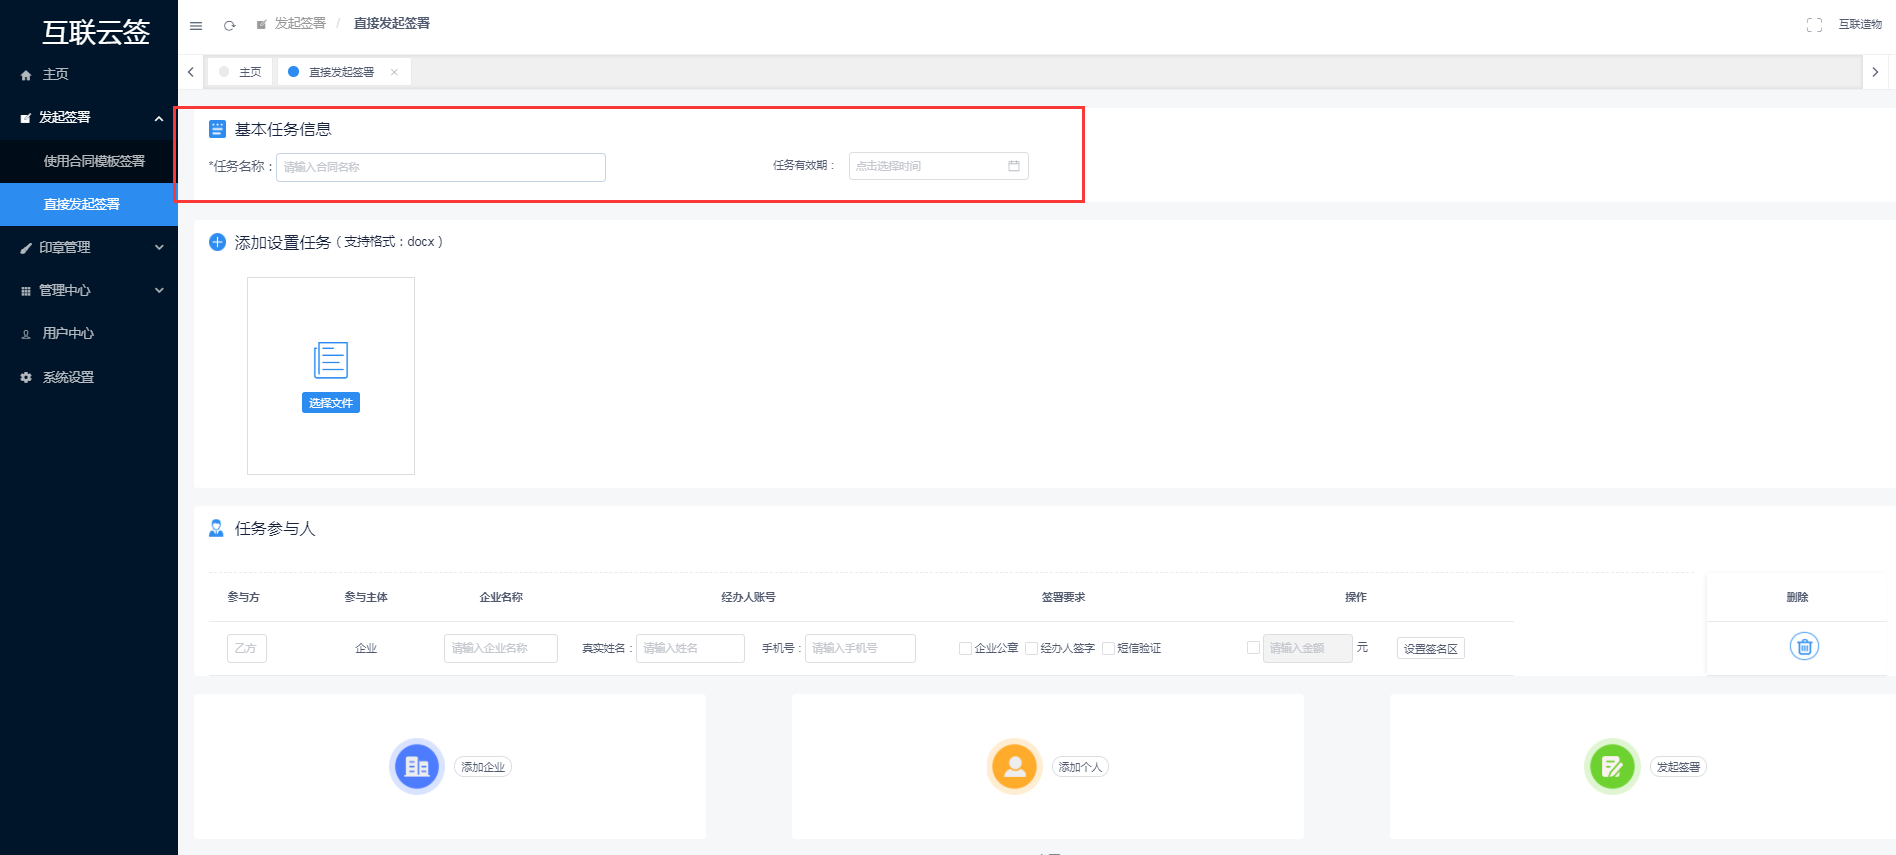The height and width of the screenshot is (855, 1896).
Task: Check the 短信验证 checkbox
Action: point(1108,648)
